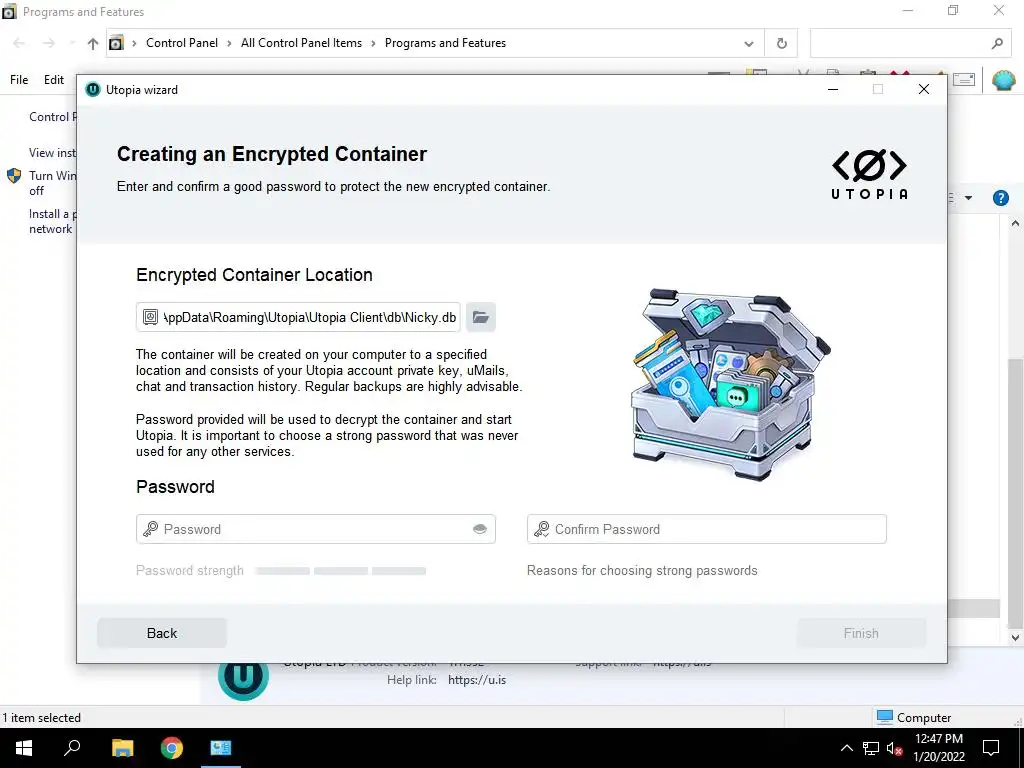
Task: Expand the address bar history dropdown
Action: (x=748, y=44)
